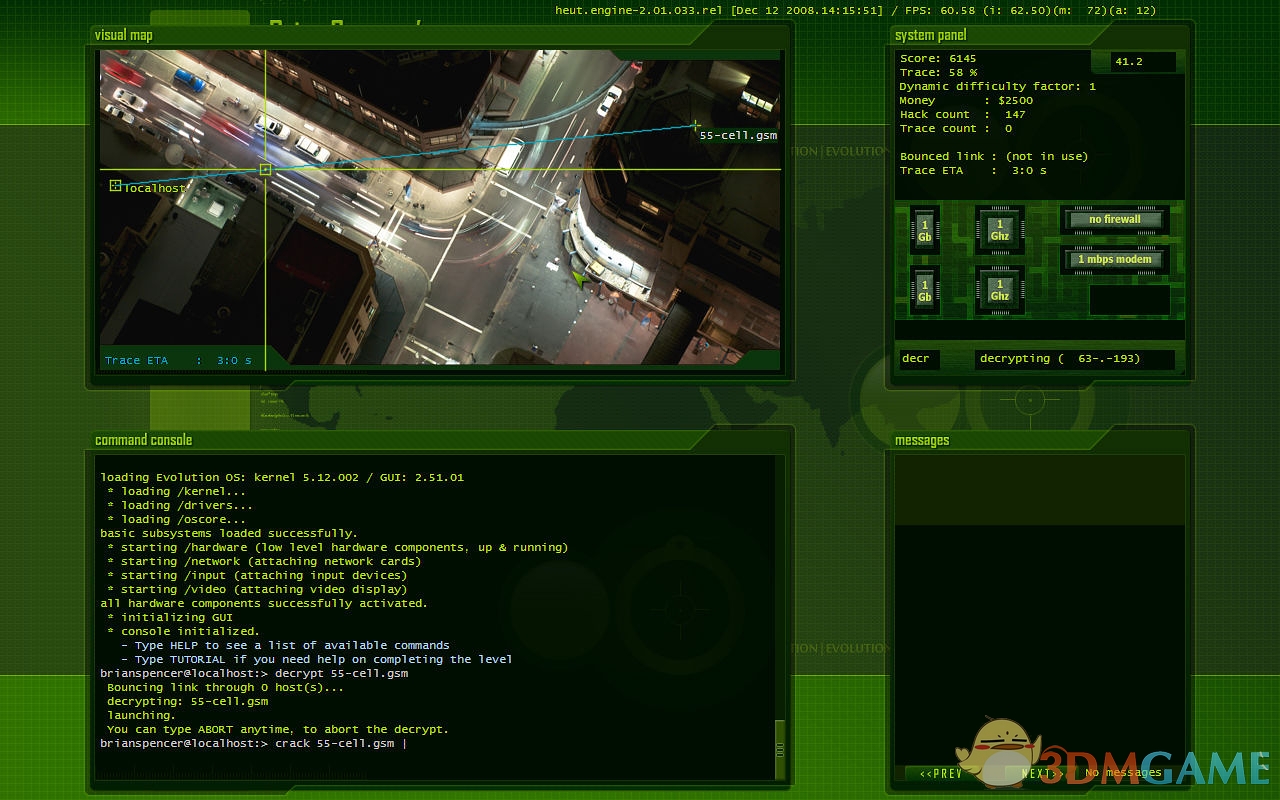The width and height of the screenshot is (1280, 800).
Task: Click the 41.2 timer box in system panel
Action: (1144, 62)
